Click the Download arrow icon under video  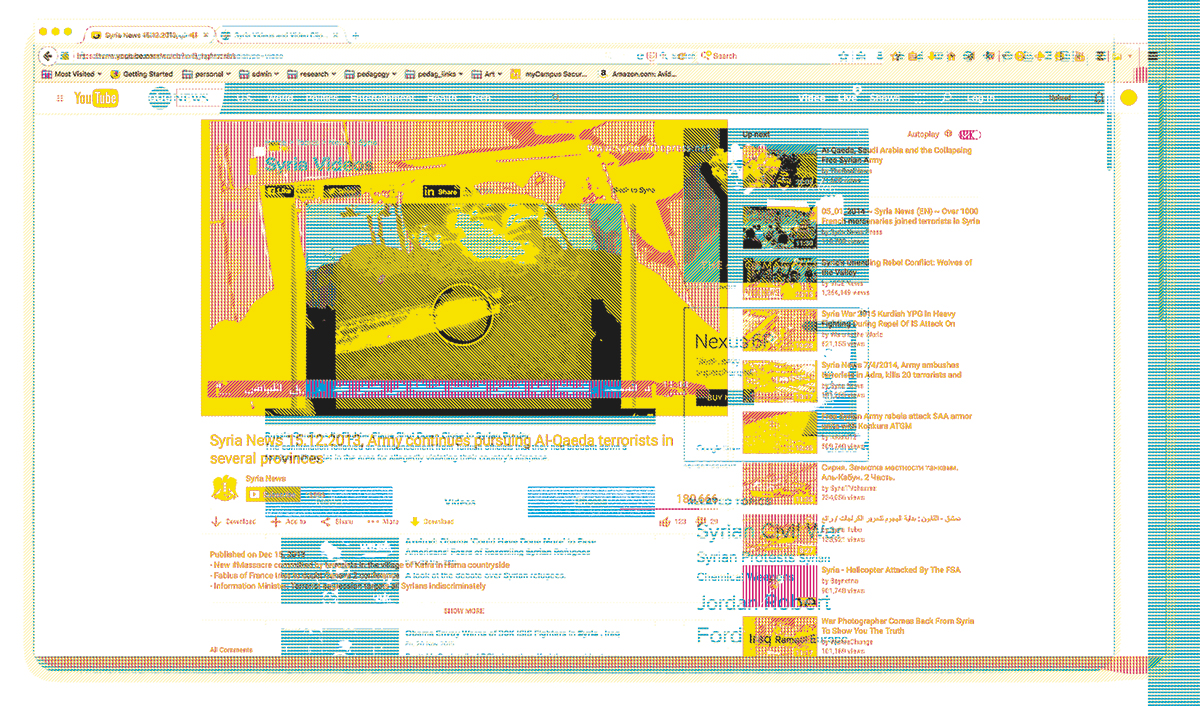point(215,521)
